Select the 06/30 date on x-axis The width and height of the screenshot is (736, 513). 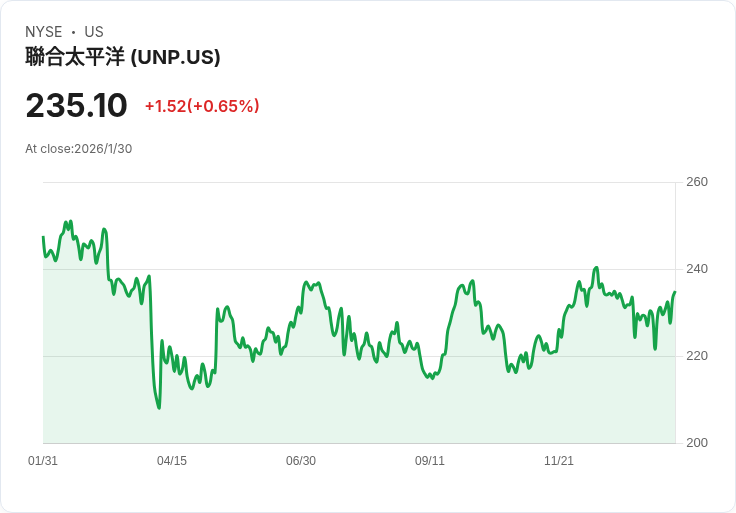(x=301, y=461)
